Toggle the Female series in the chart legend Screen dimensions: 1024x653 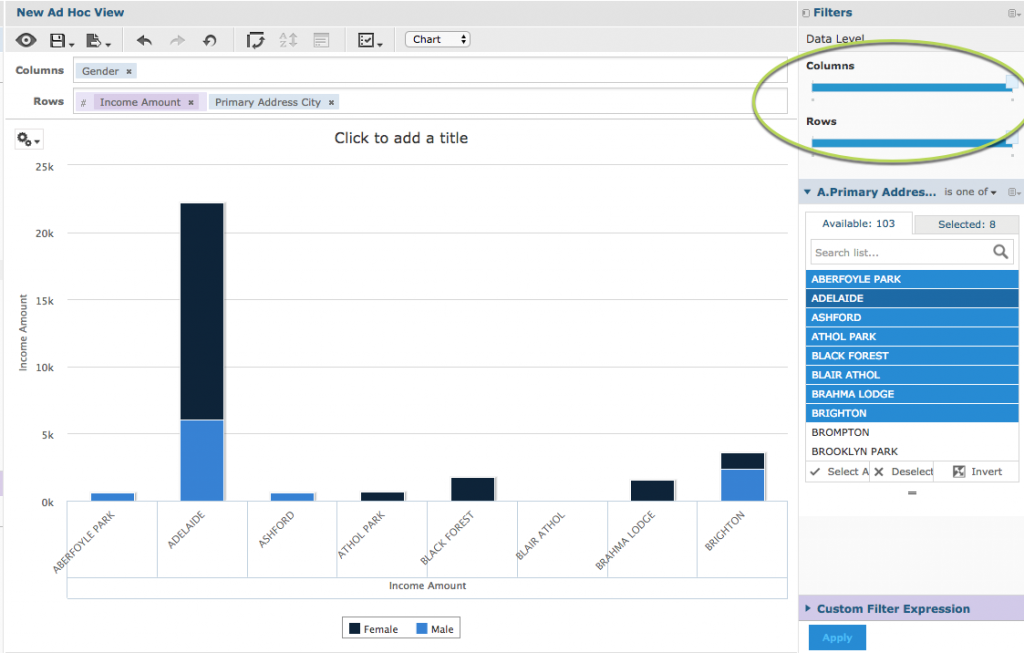370,628
